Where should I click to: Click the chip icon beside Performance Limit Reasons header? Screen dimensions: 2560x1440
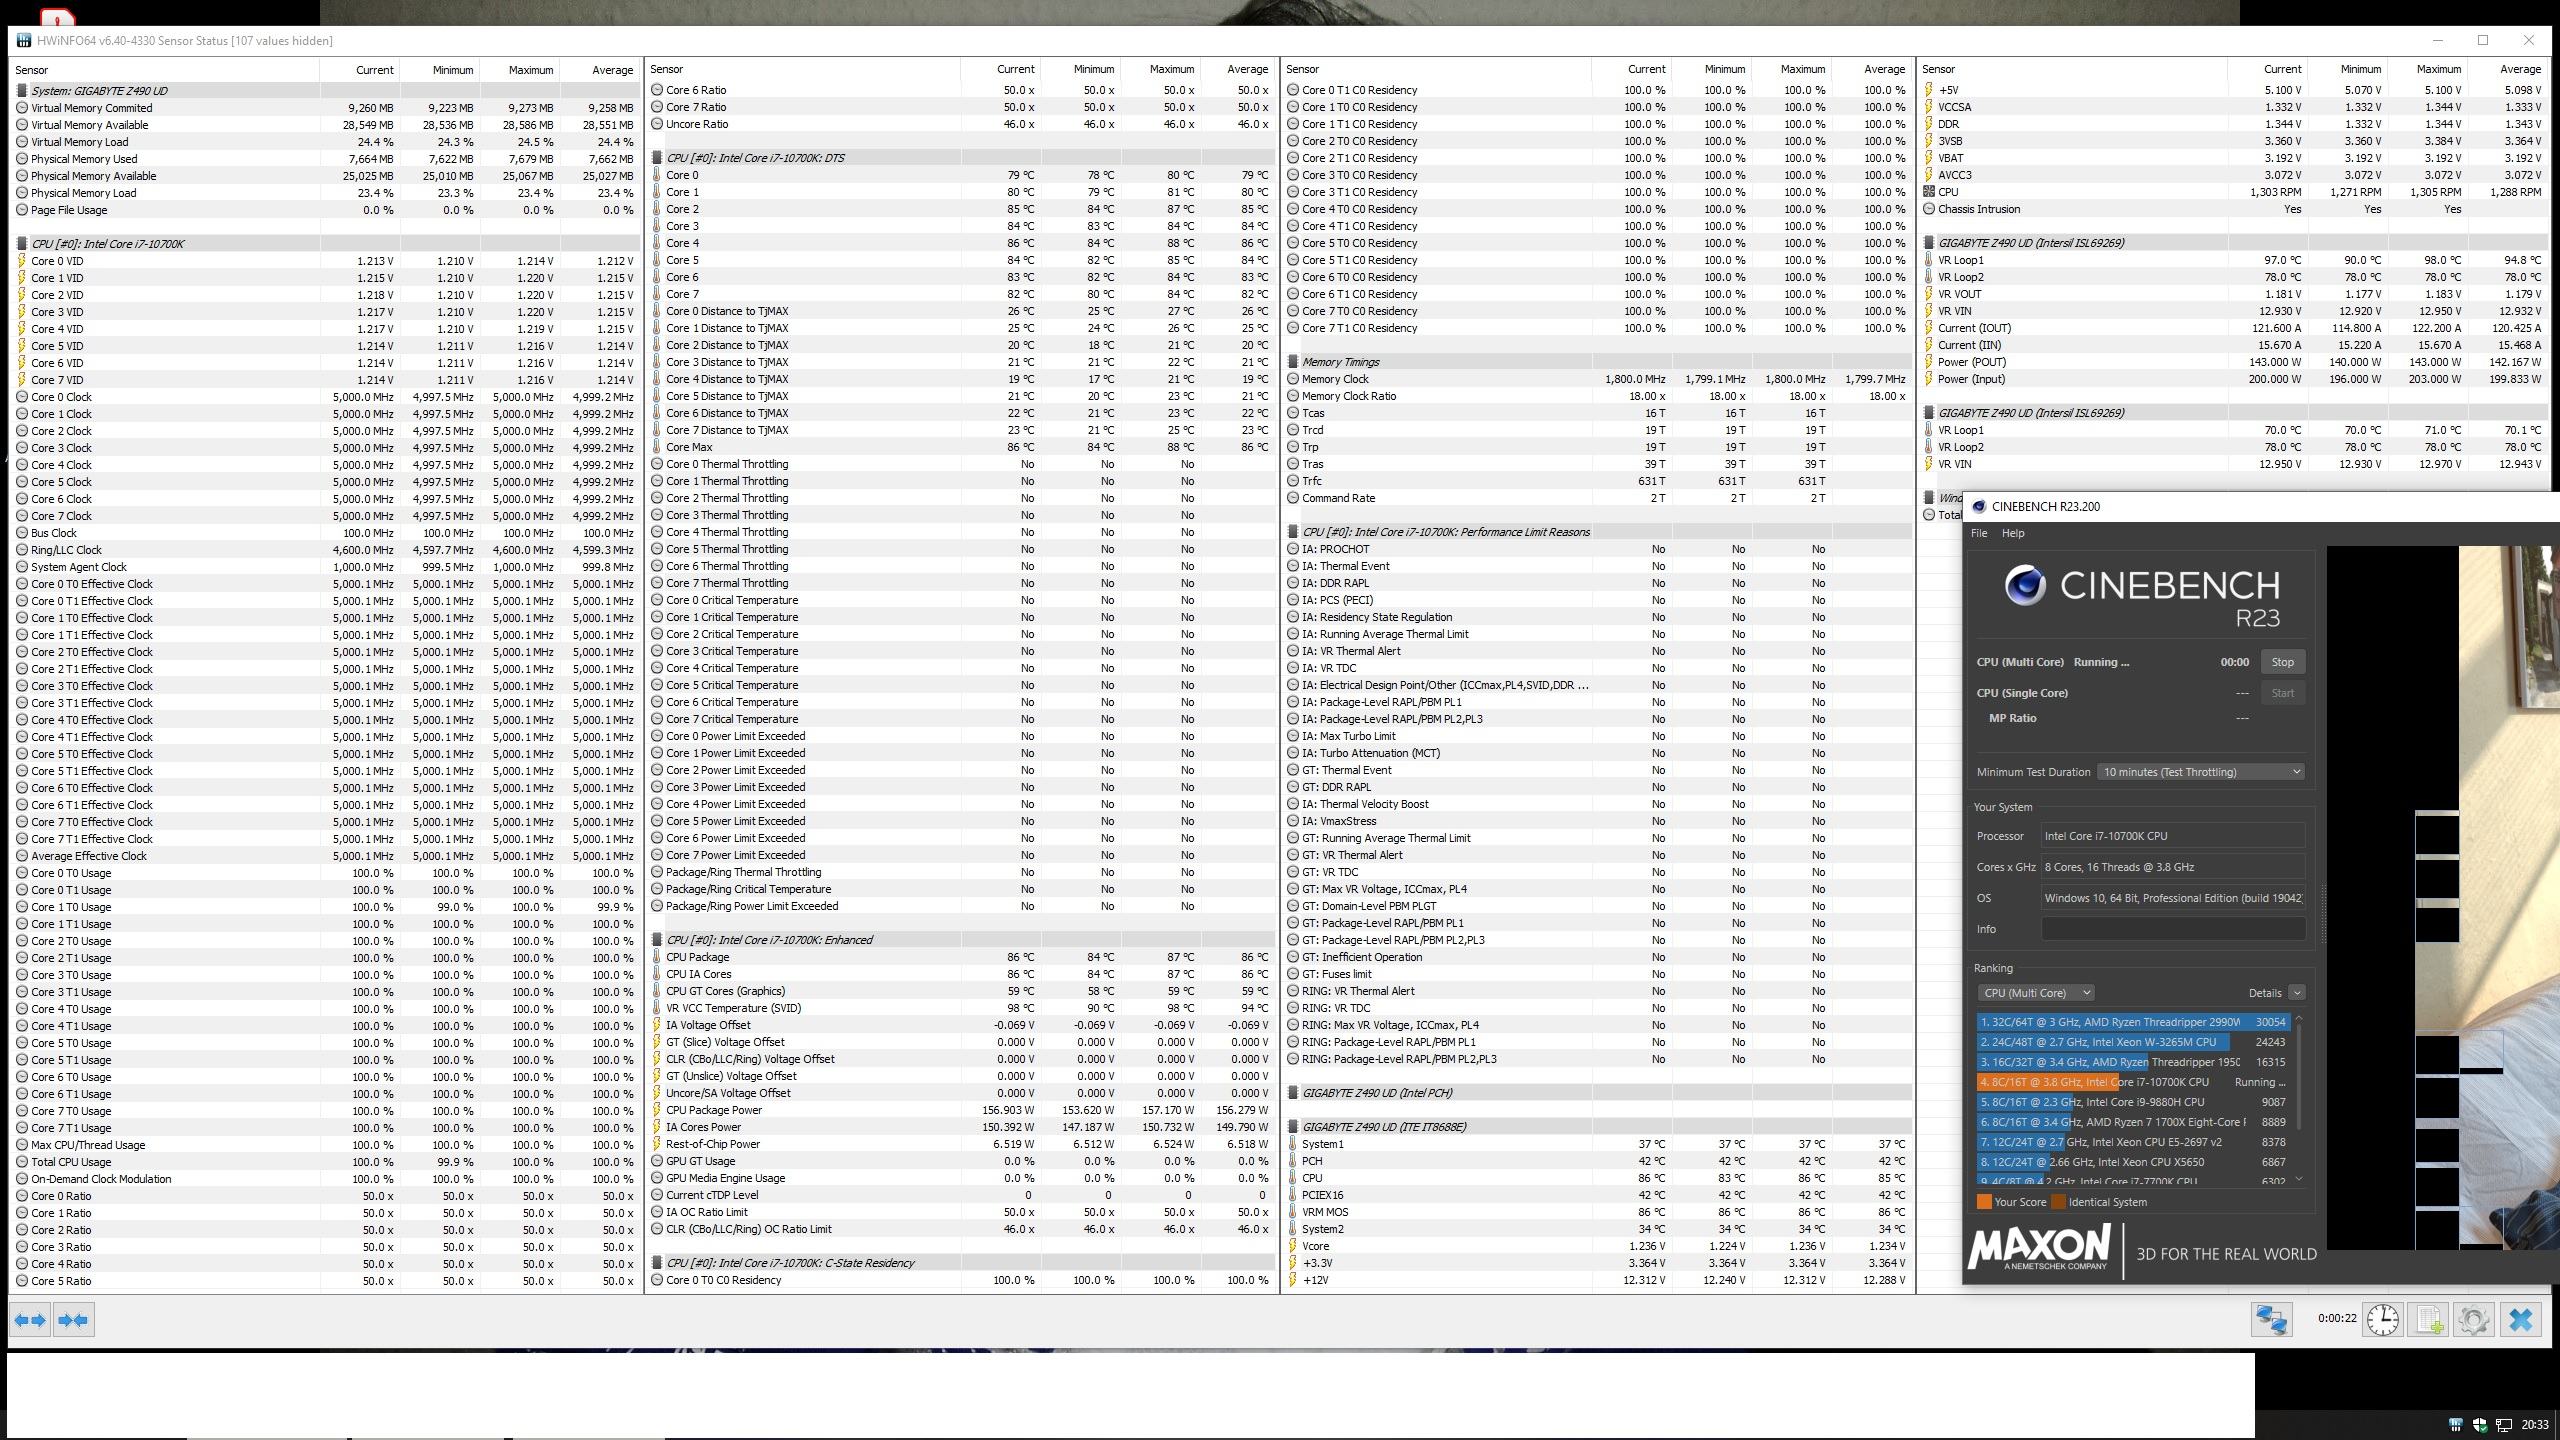[1293, 532]
